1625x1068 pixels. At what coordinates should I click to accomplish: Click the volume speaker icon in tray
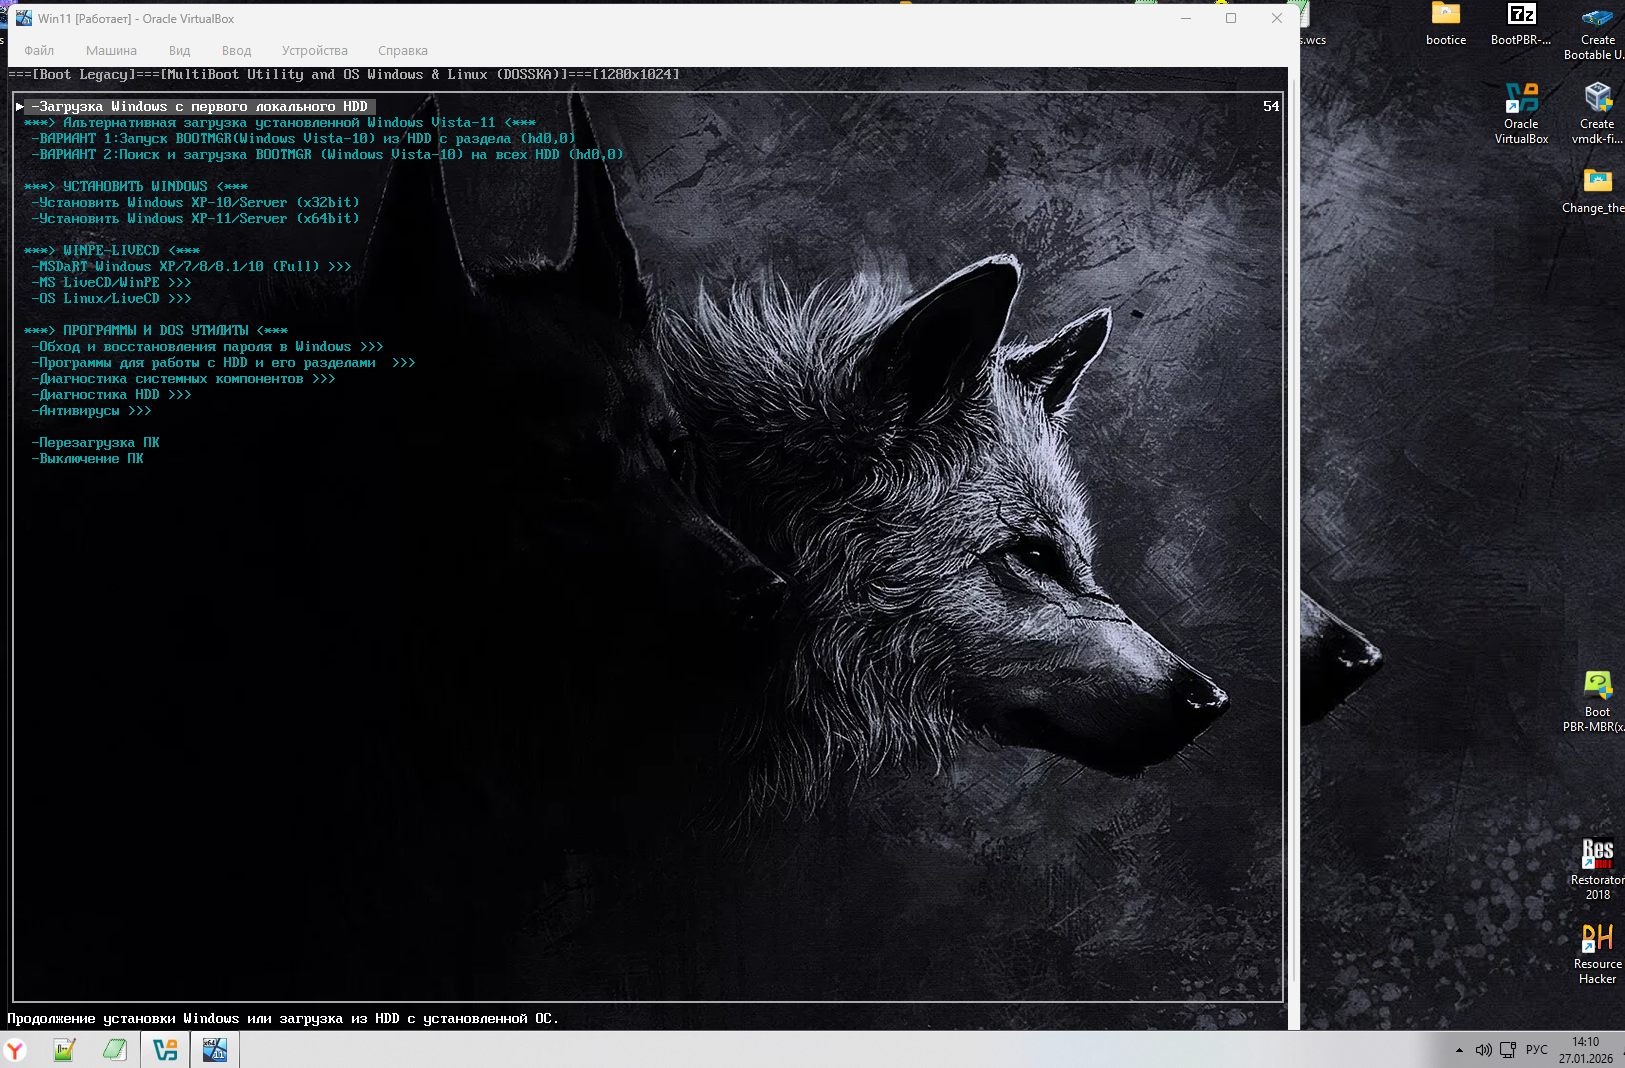[1483, 1050]
